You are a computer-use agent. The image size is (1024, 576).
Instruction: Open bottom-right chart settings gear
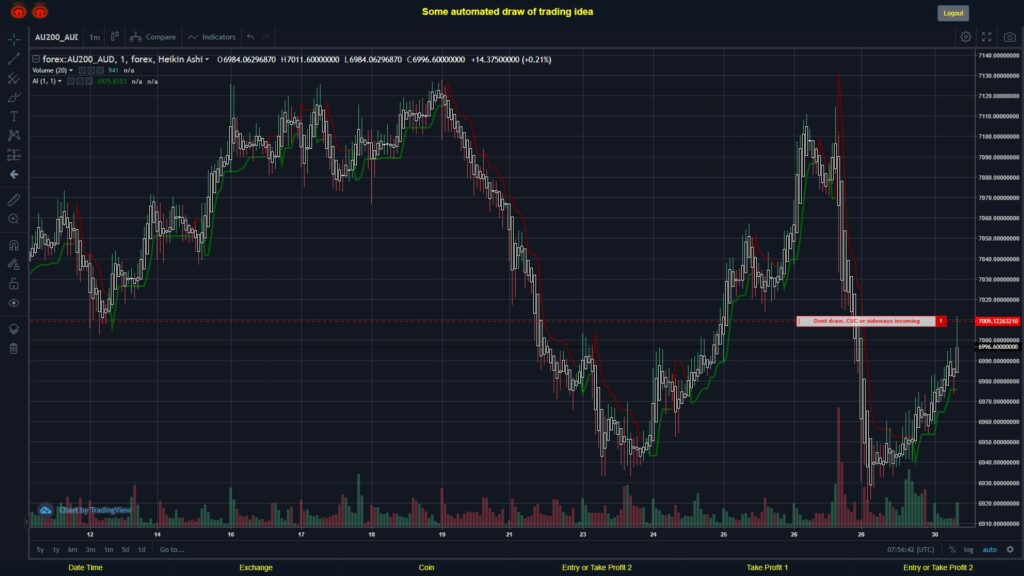(x=1010, y=550)
